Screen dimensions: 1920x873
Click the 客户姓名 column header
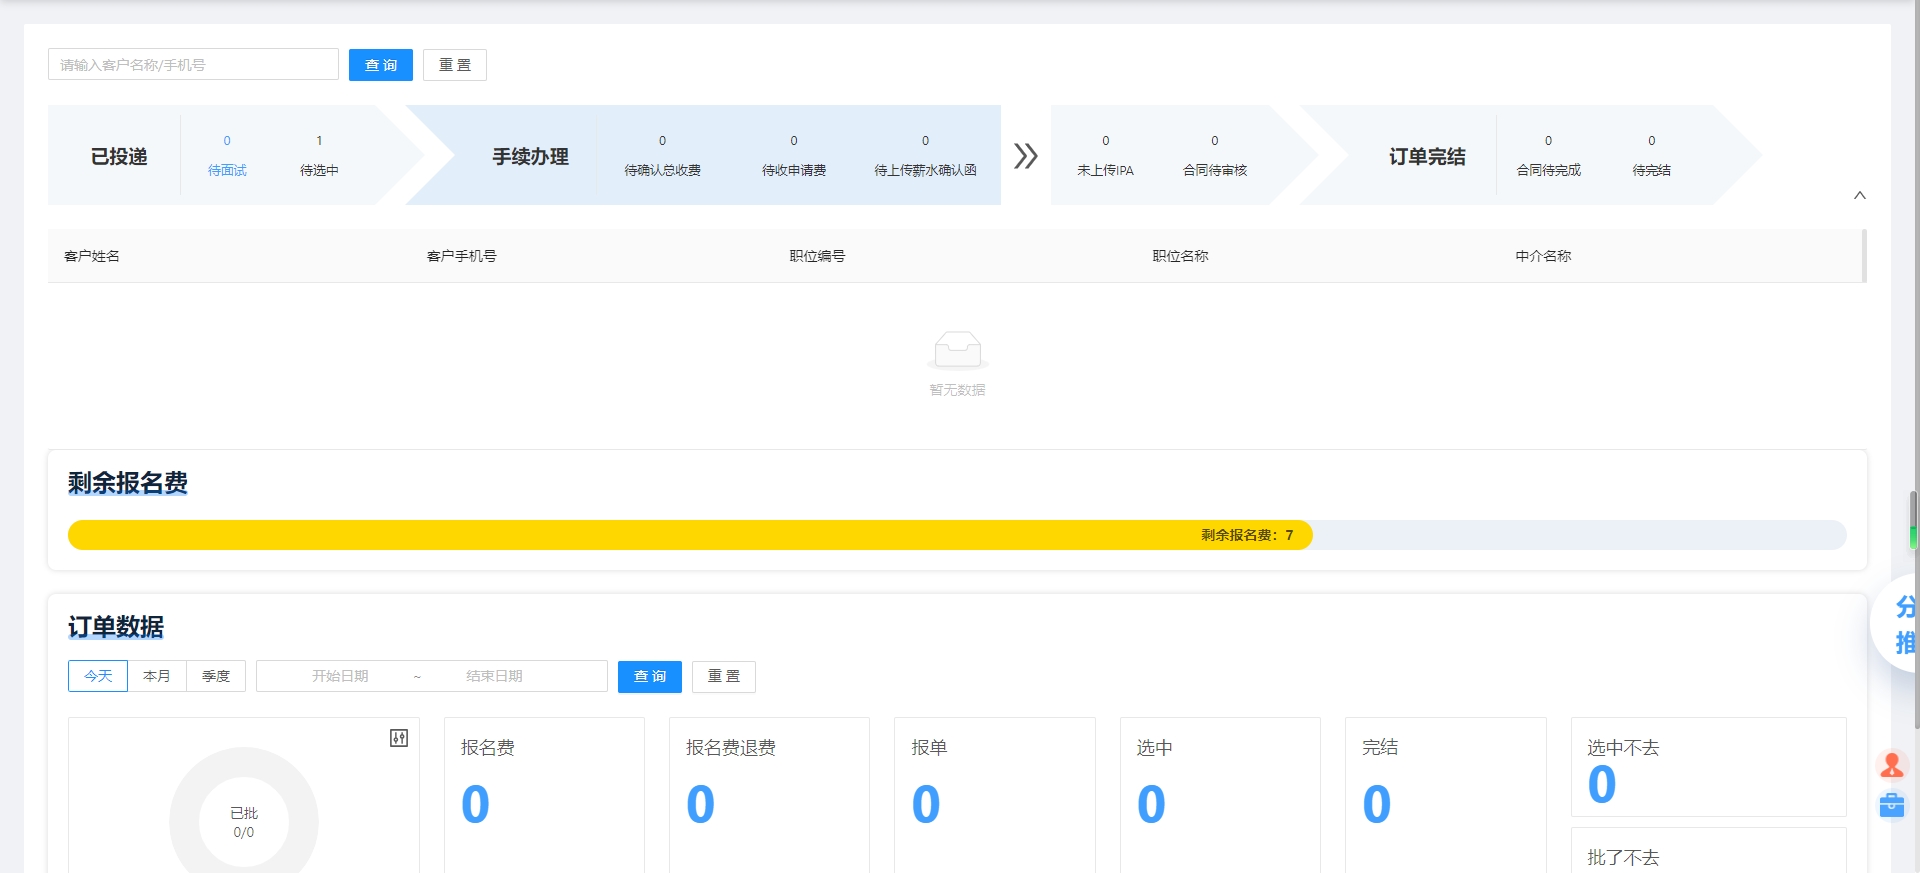[92, 256]
